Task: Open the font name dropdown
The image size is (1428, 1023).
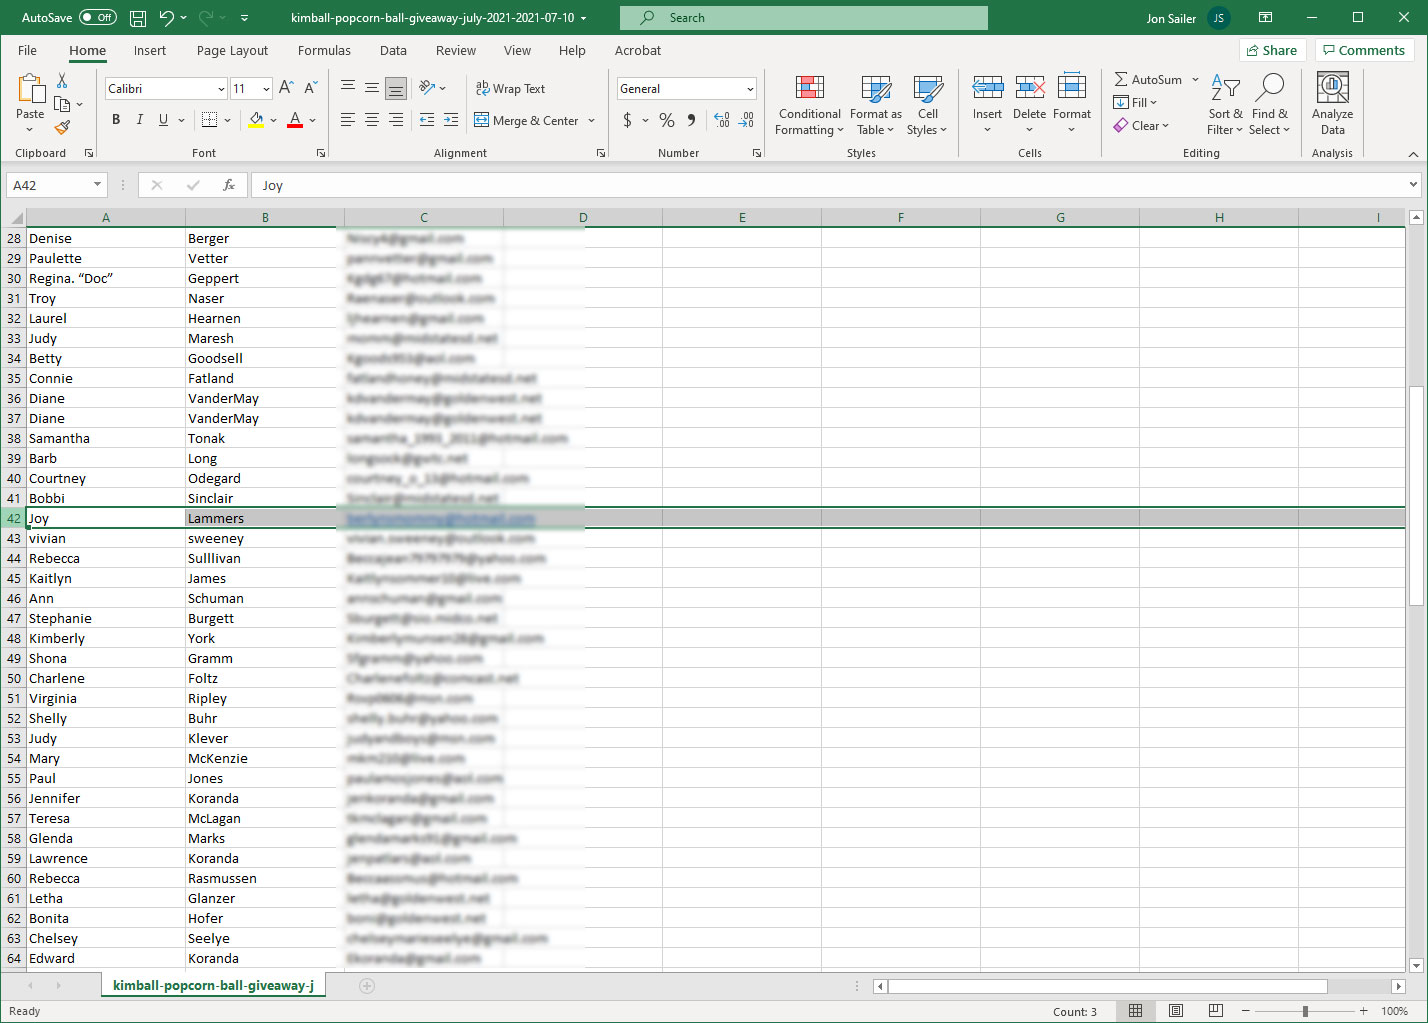Action: [x=221, y=89]
